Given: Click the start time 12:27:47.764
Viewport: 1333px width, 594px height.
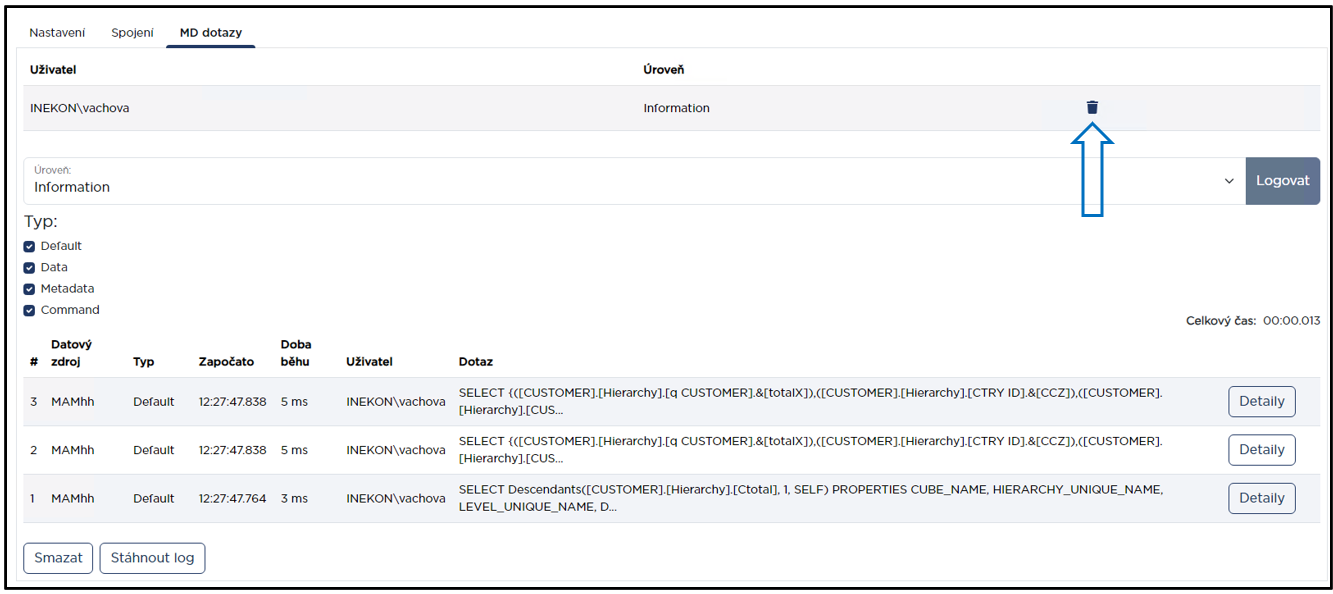Looking at the screenshot, I should point(233,498).
